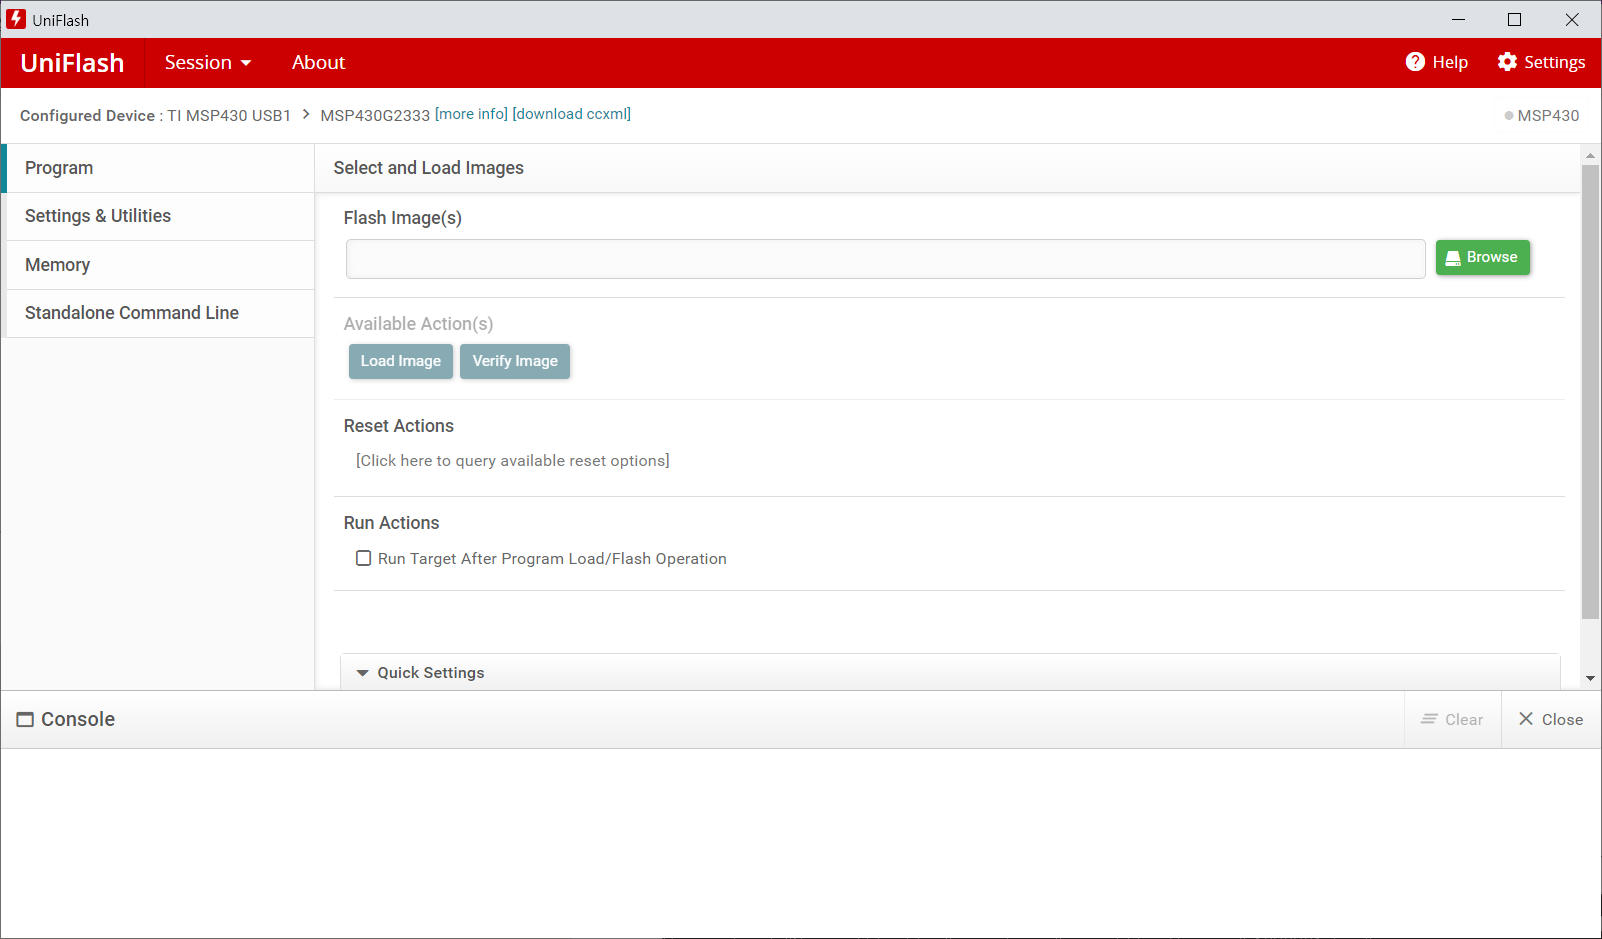Minimize the UniFlash window
The width and height of the screenshot is (1602, 939).
[1458, 19]
